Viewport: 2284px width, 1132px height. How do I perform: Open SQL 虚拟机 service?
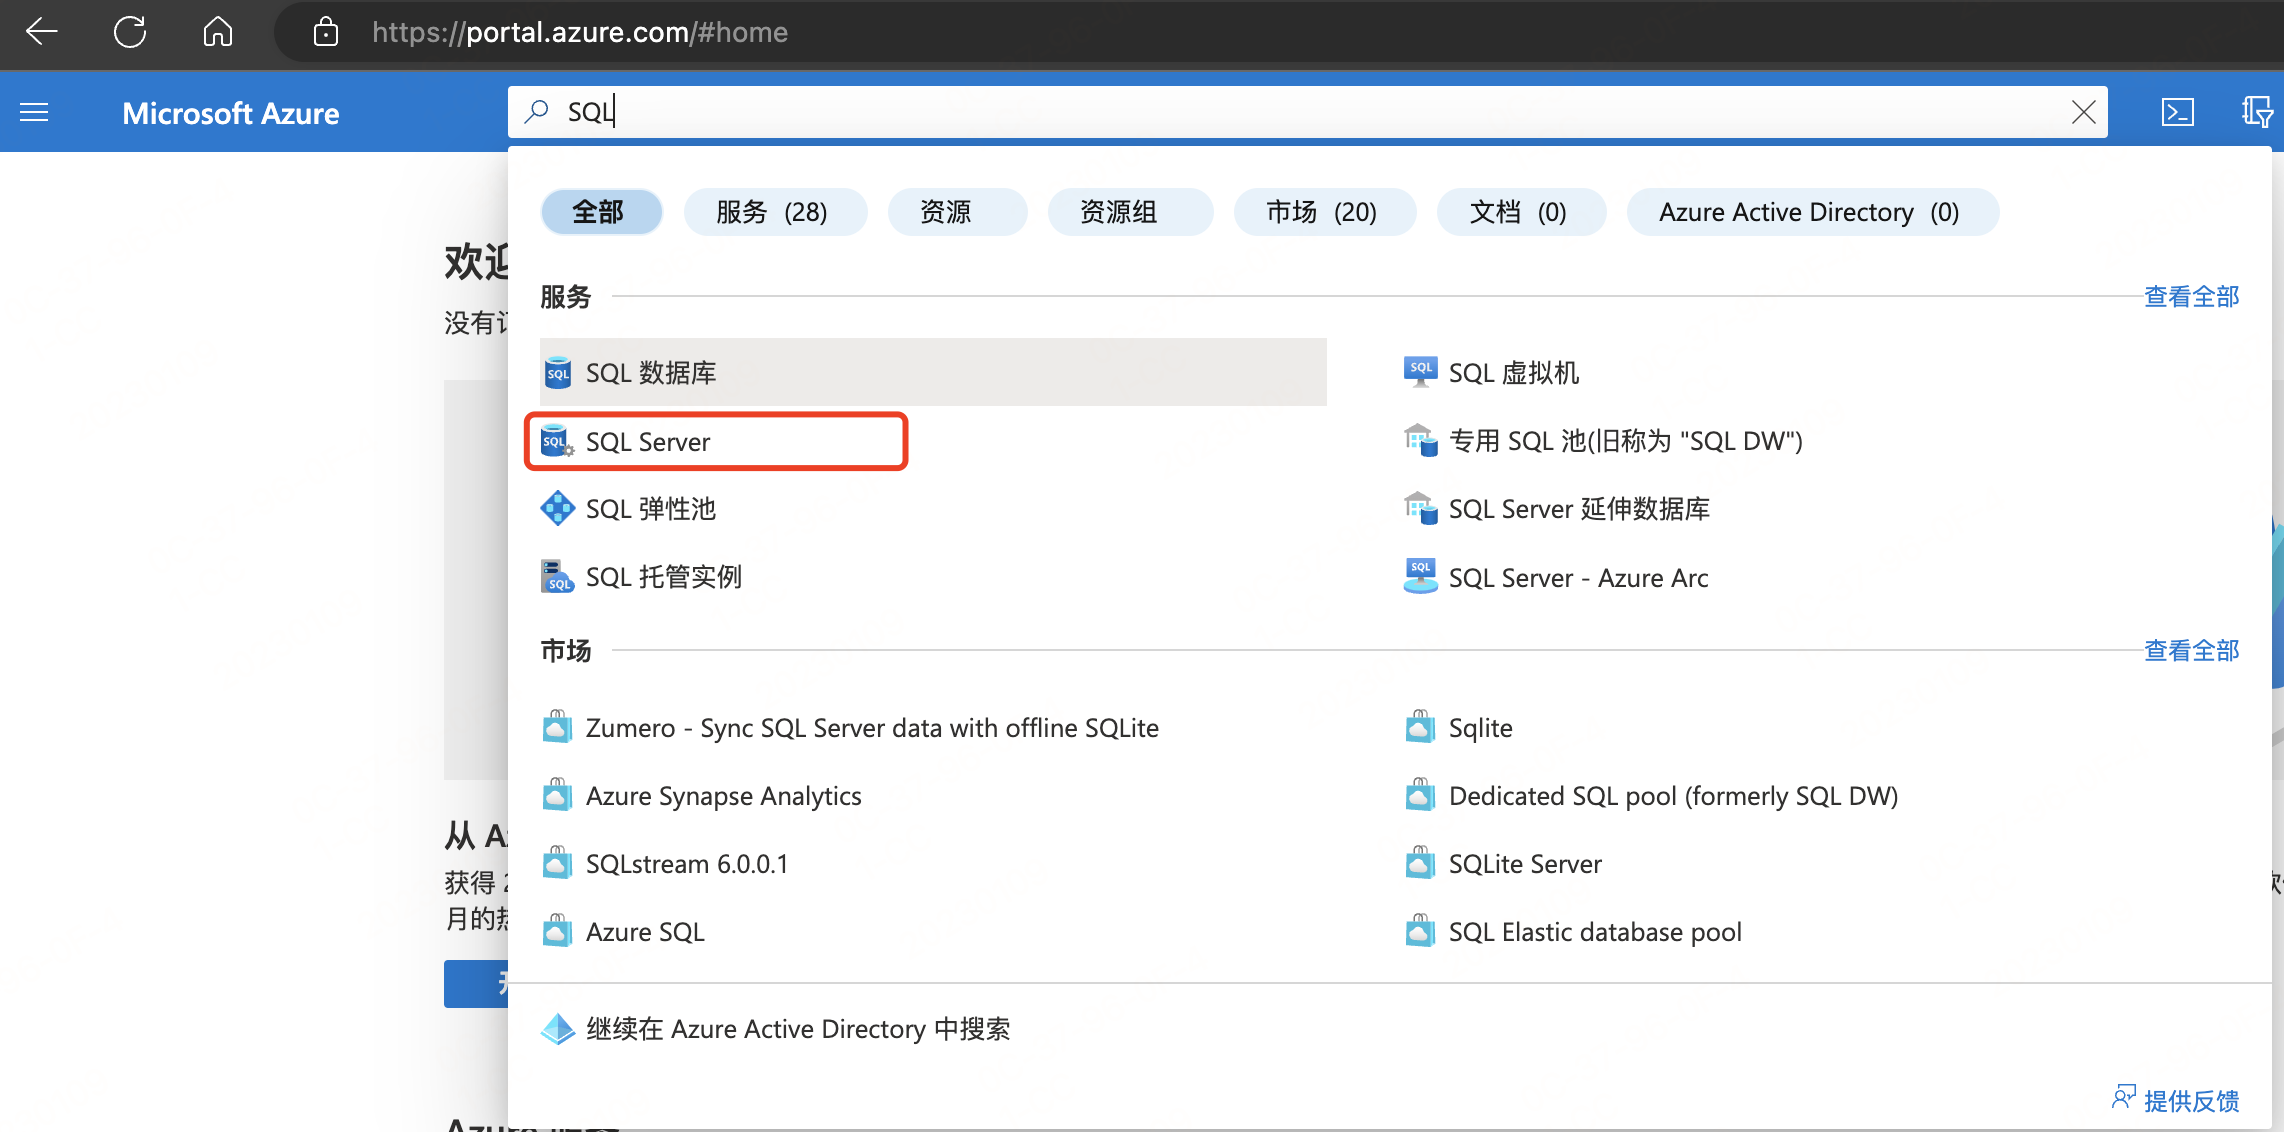coord(1514,373)
